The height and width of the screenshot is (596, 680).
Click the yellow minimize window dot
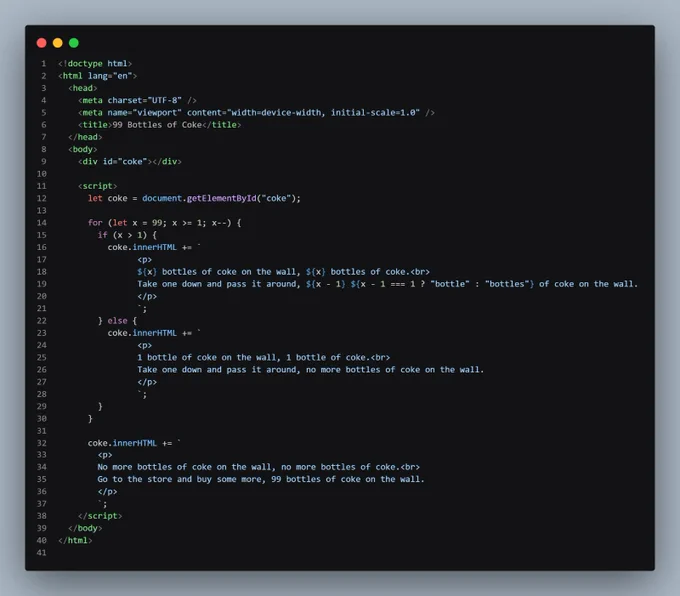[58, 43]
